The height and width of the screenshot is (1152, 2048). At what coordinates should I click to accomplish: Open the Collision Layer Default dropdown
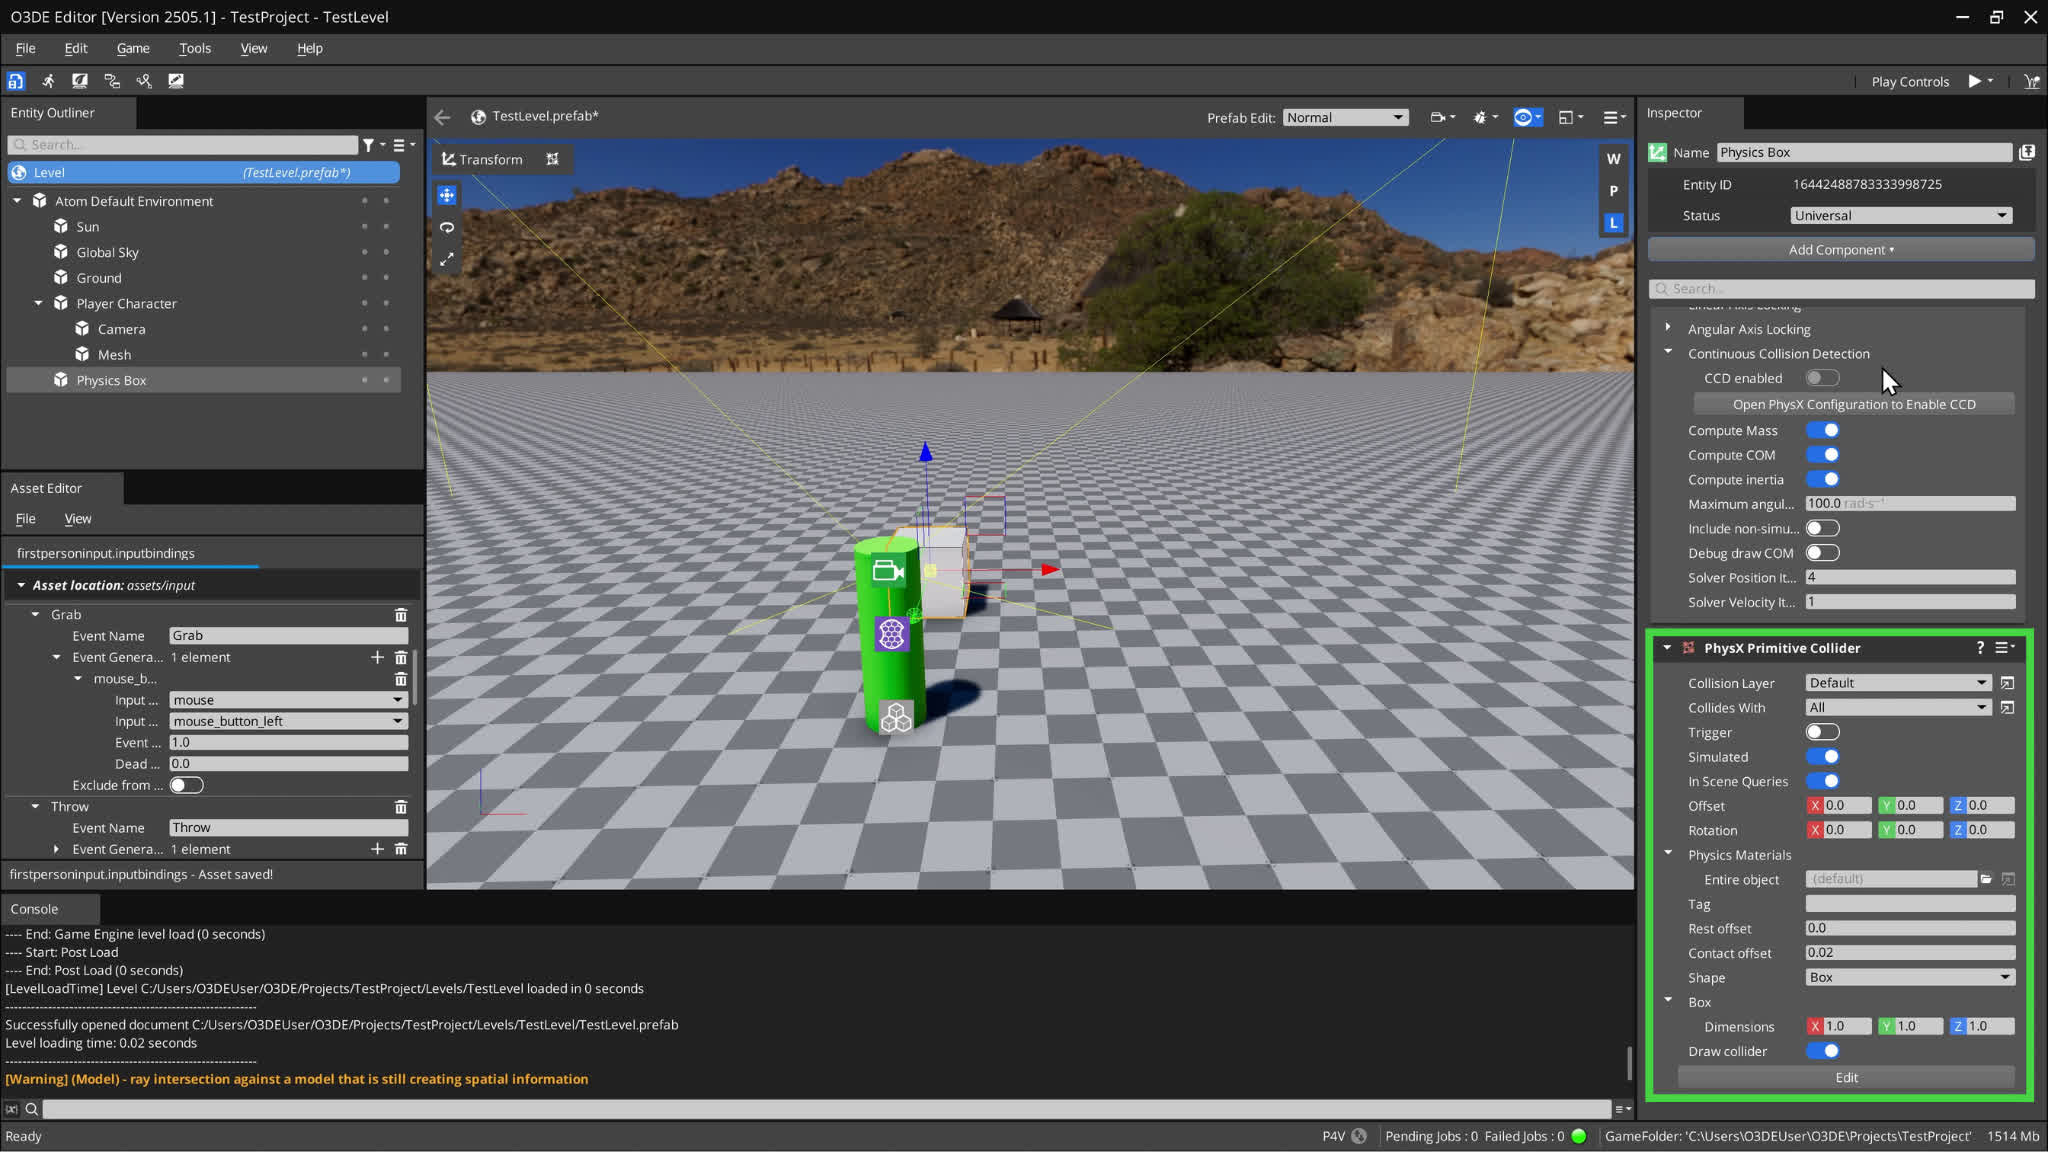[1897, 683]
